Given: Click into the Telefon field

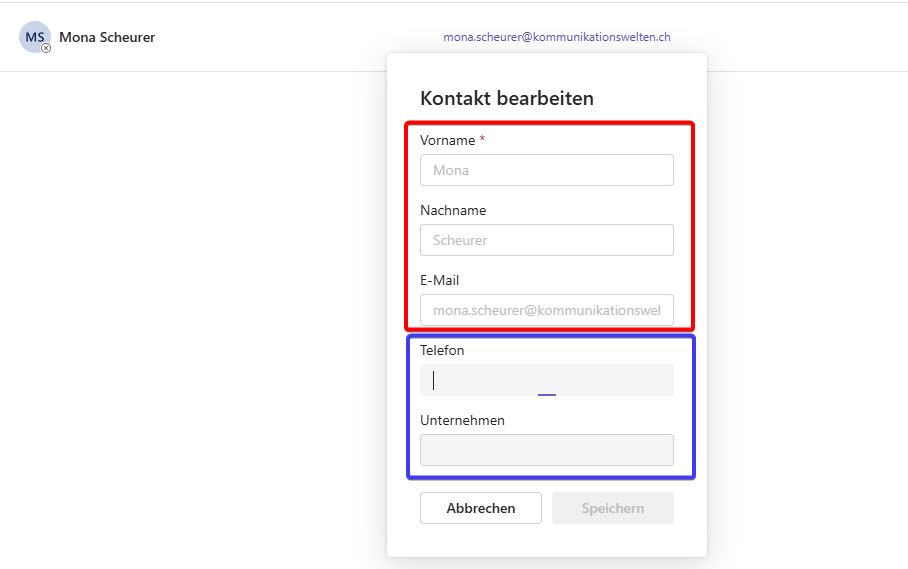Looking at the screenshot, I should coord(546,380).
